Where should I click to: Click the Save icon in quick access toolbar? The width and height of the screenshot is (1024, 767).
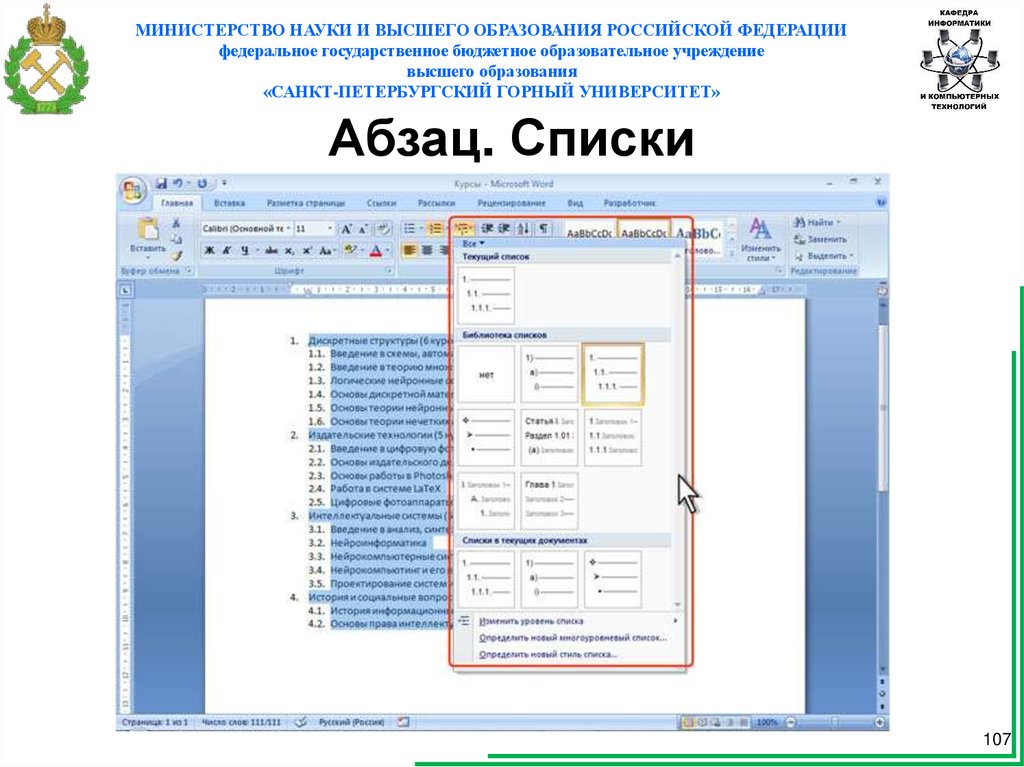pos(161,184)
